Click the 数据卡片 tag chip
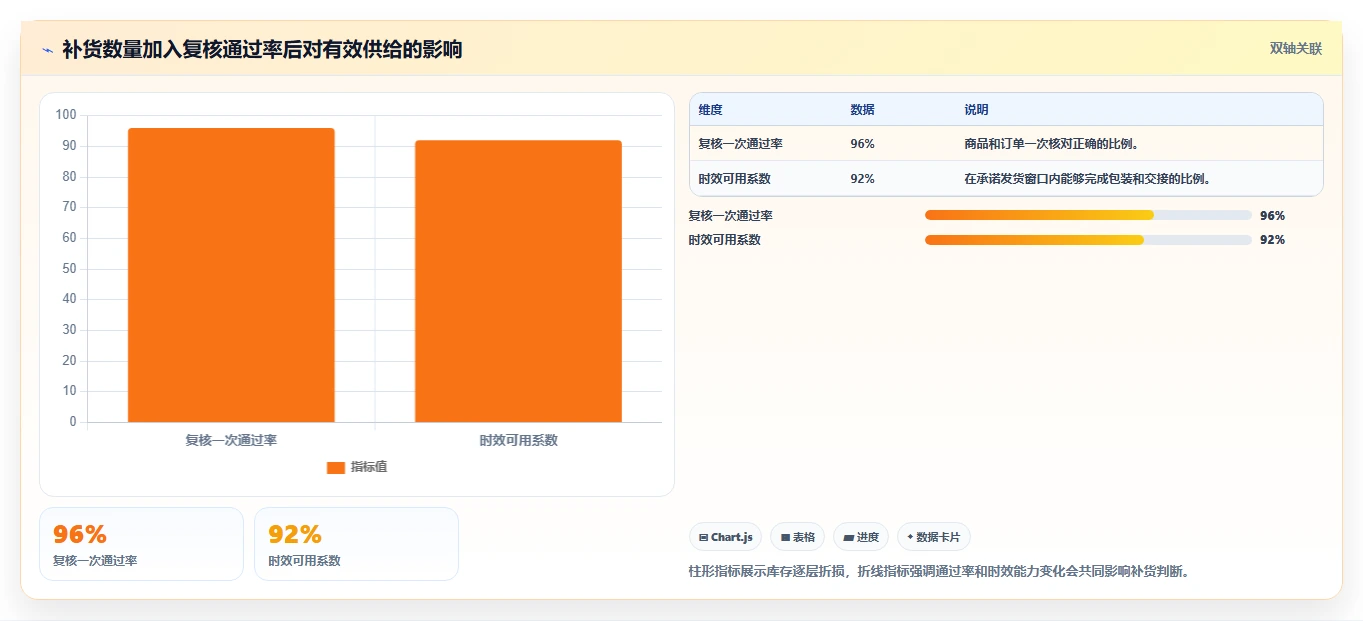The height and width of the screenshot is (621, 1363). pyautogui.click(x=934, y=537)
